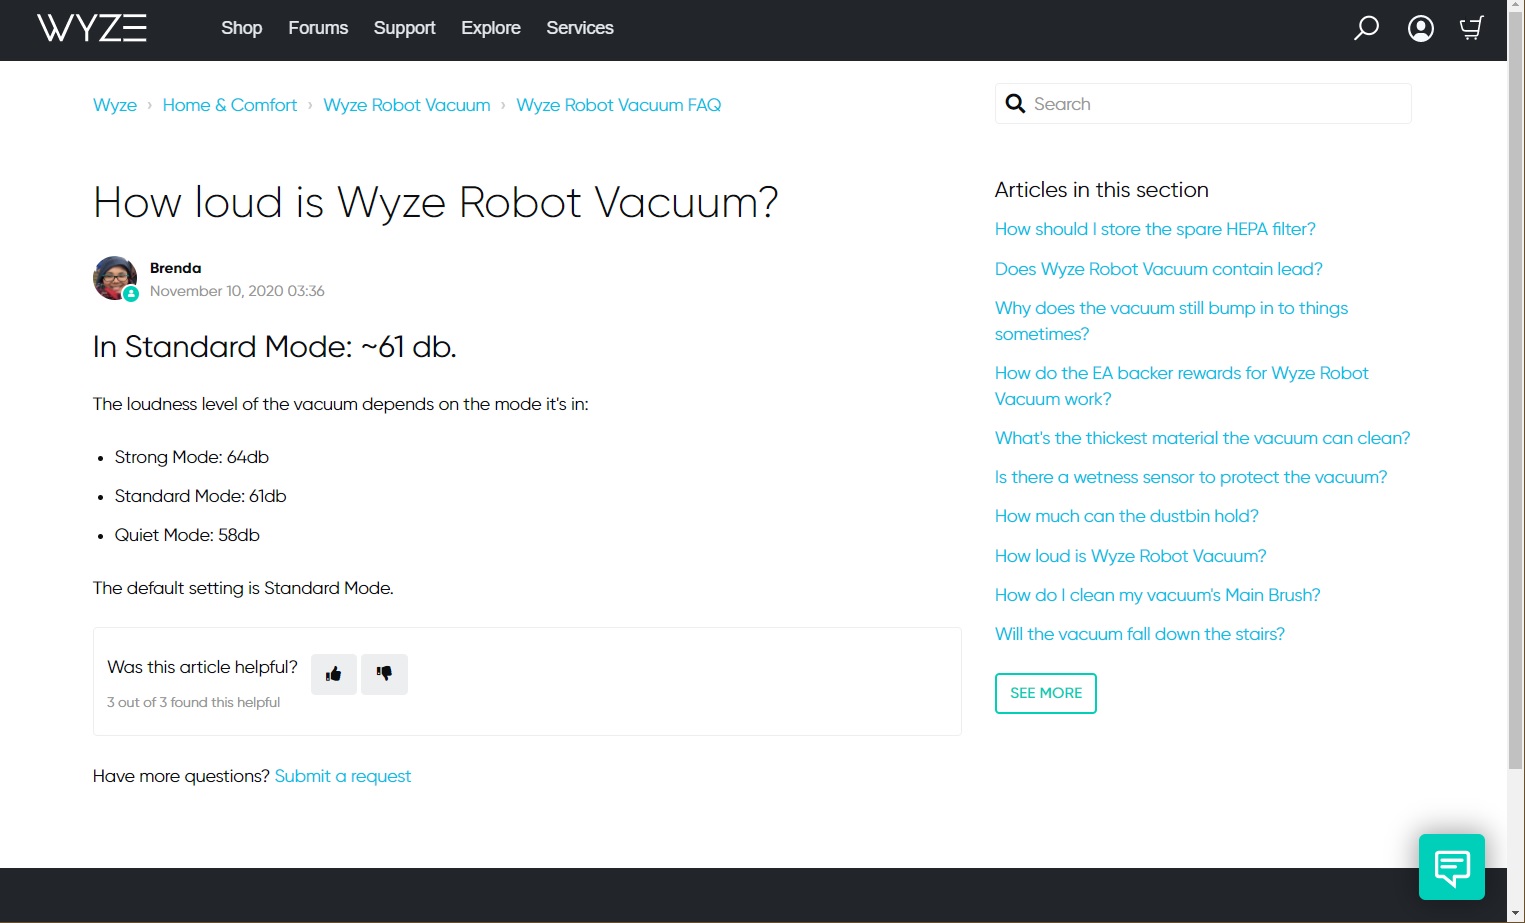Image resolution: width=1525 pixels, height=923 pixels.
Task: Click the 'Strong Mode: 64db' list item
Action: [192, 457]
